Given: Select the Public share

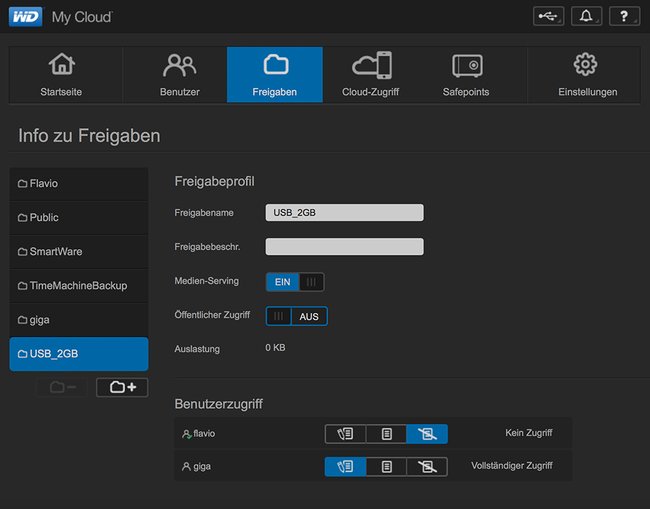Looking at the screenshot, I should click(x=79, y=218).
